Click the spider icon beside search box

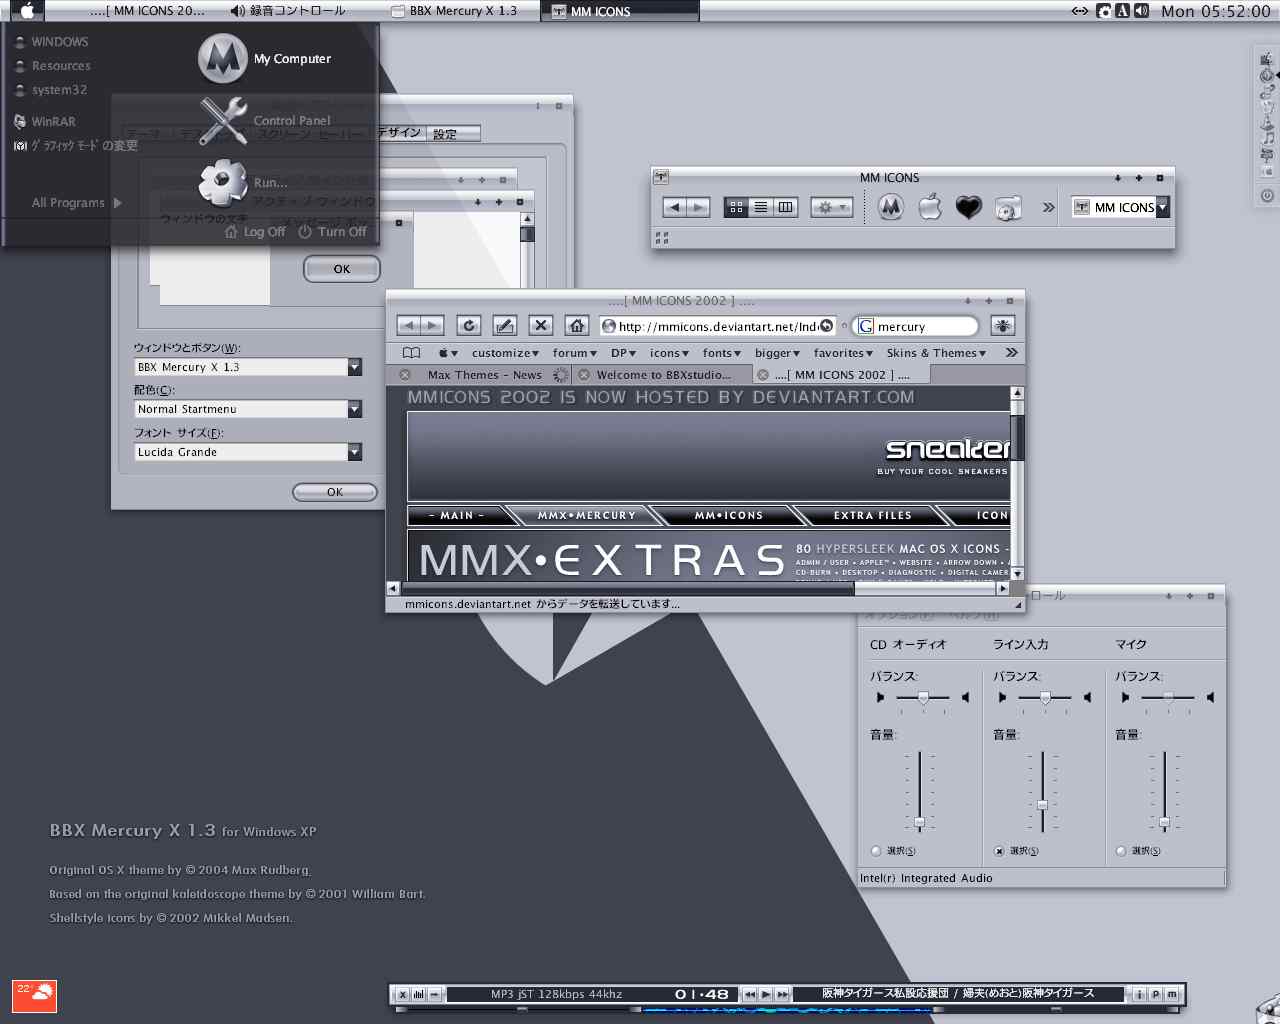coord(1003,325)
